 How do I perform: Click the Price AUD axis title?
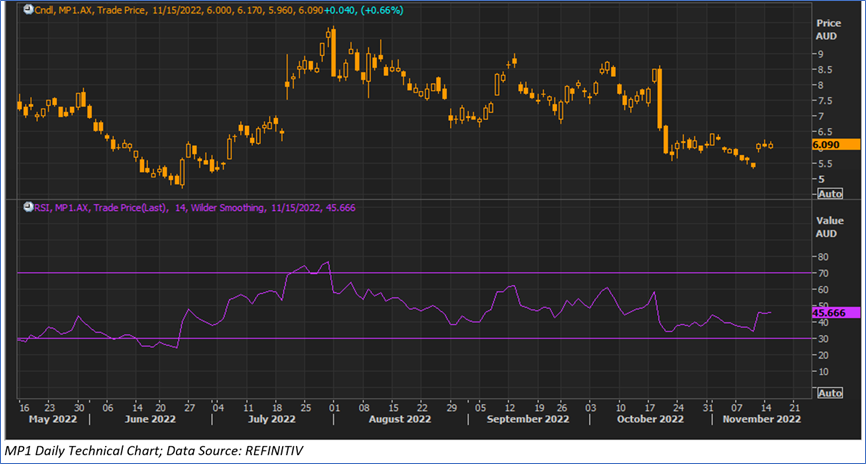828,30
